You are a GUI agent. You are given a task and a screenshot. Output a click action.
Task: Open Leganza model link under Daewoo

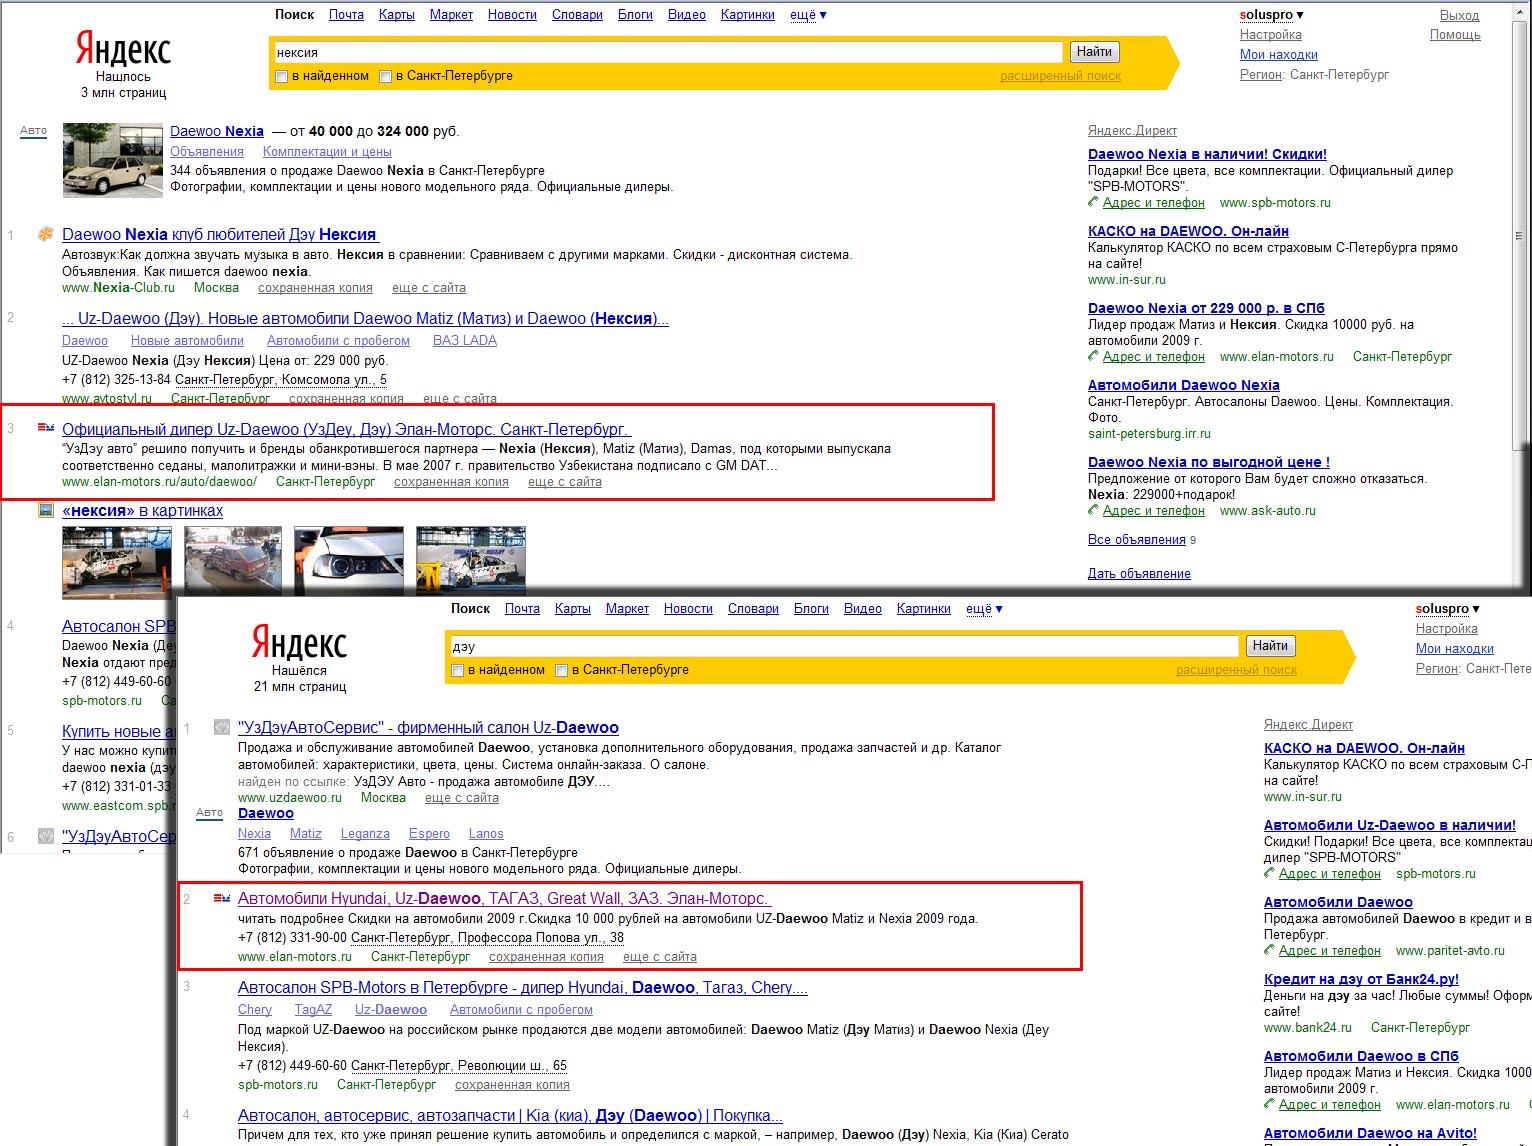pos(365,834)
